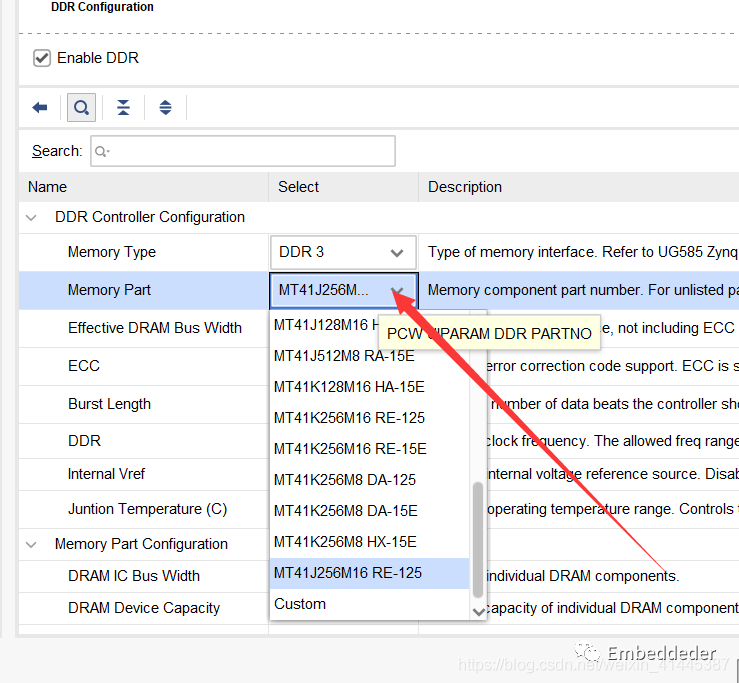
Task: Click the dropdown list scrollbar thumb
Action: click(x=478, y=540)
